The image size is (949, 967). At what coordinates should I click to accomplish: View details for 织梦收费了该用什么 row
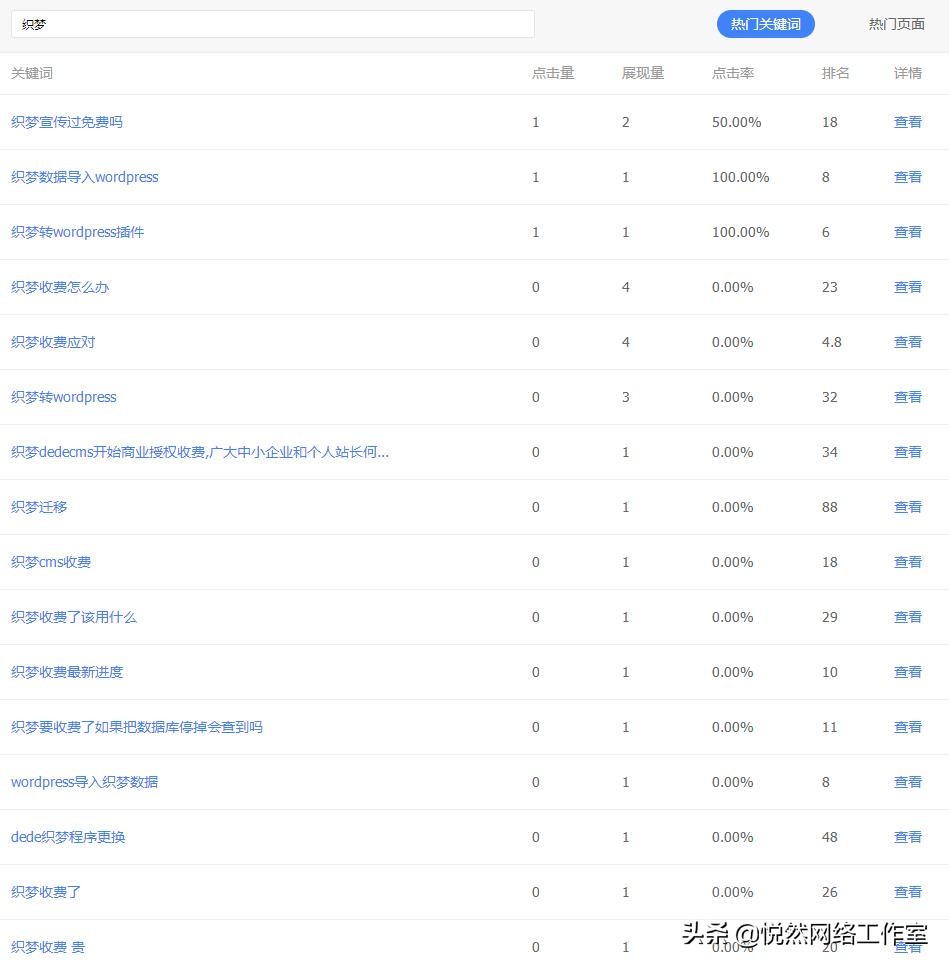908,617
